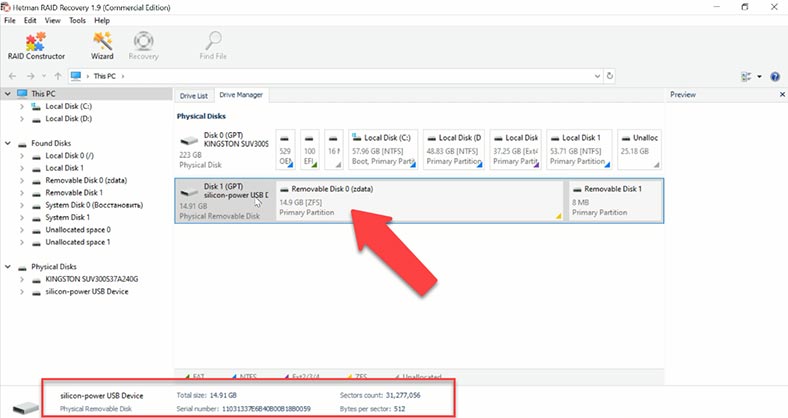Select Disk 1 (GPT) silicon-power disk
This screenshot has width=788, height=418.
point(224,201)
